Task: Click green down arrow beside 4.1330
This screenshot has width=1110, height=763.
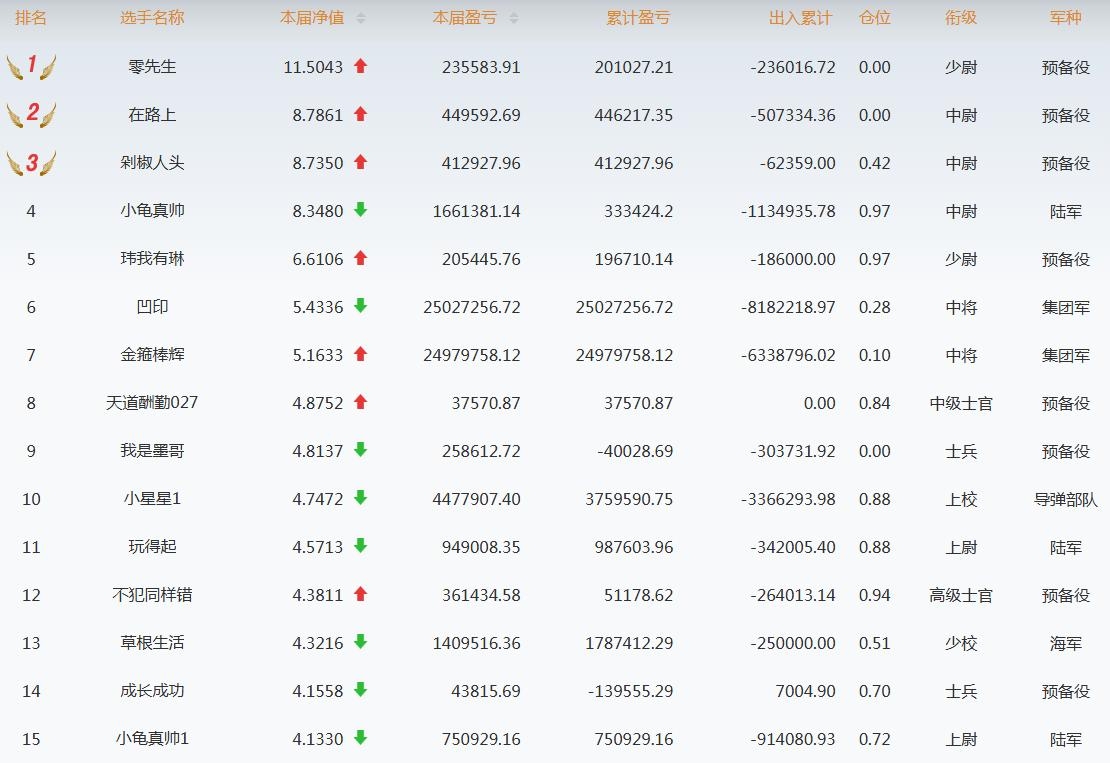Action: click(x=361, y=738)
